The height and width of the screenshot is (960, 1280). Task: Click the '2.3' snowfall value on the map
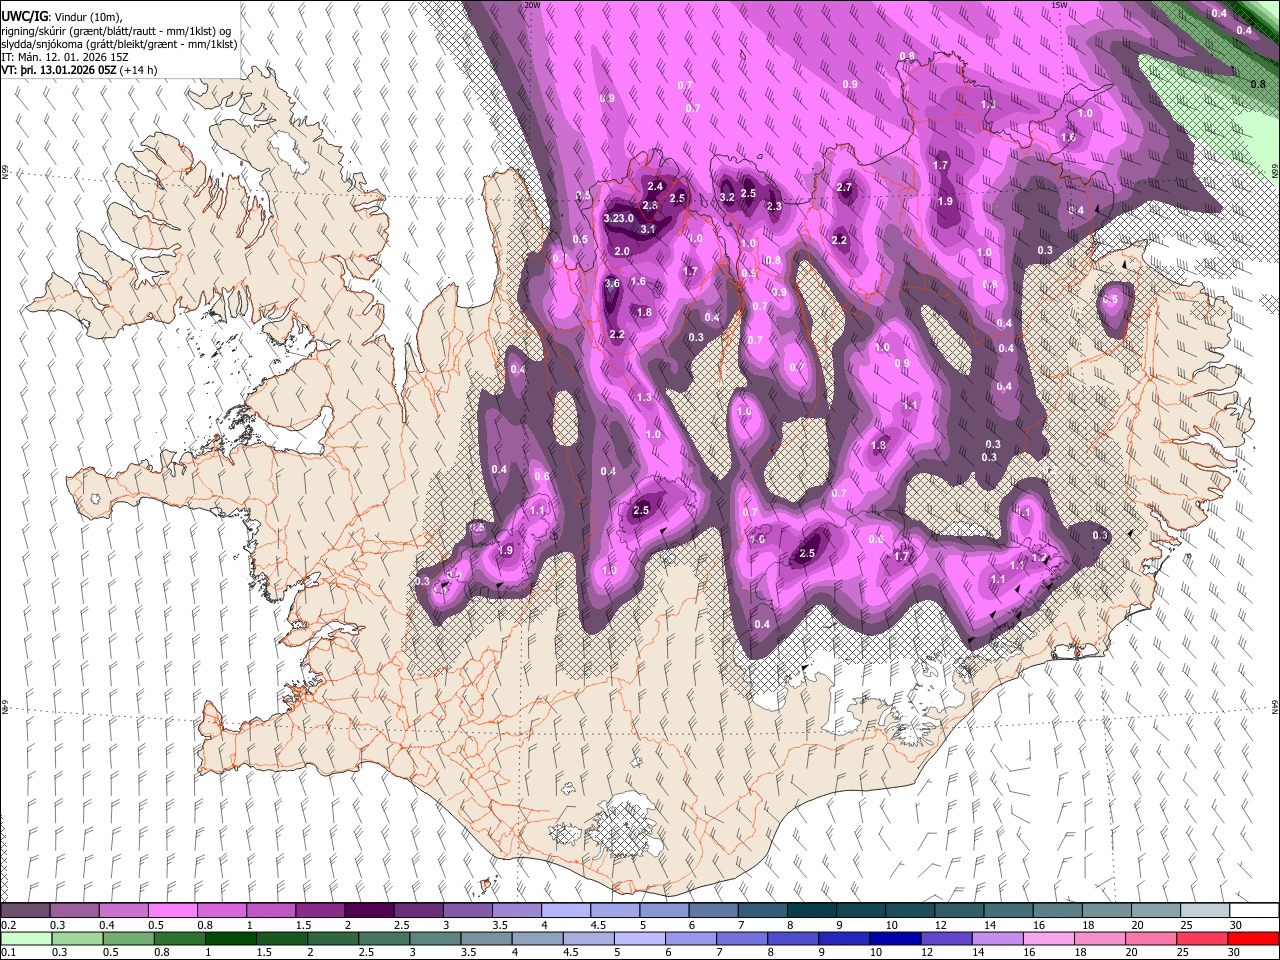click(774, 206)
